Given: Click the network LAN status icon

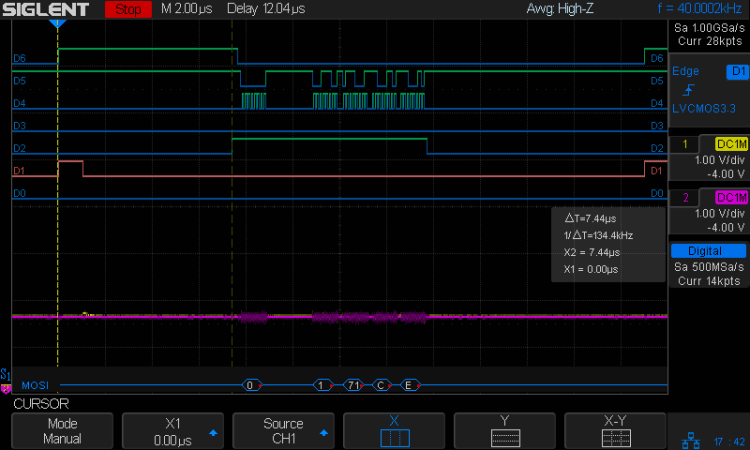Looking at the screenshot, I should point(690,441).
